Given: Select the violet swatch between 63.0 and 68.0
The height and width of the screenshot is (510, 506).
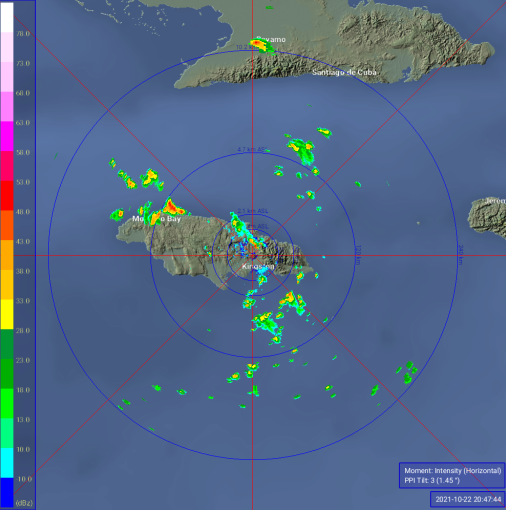Looking at the screenshot, I should coord(7,106).
